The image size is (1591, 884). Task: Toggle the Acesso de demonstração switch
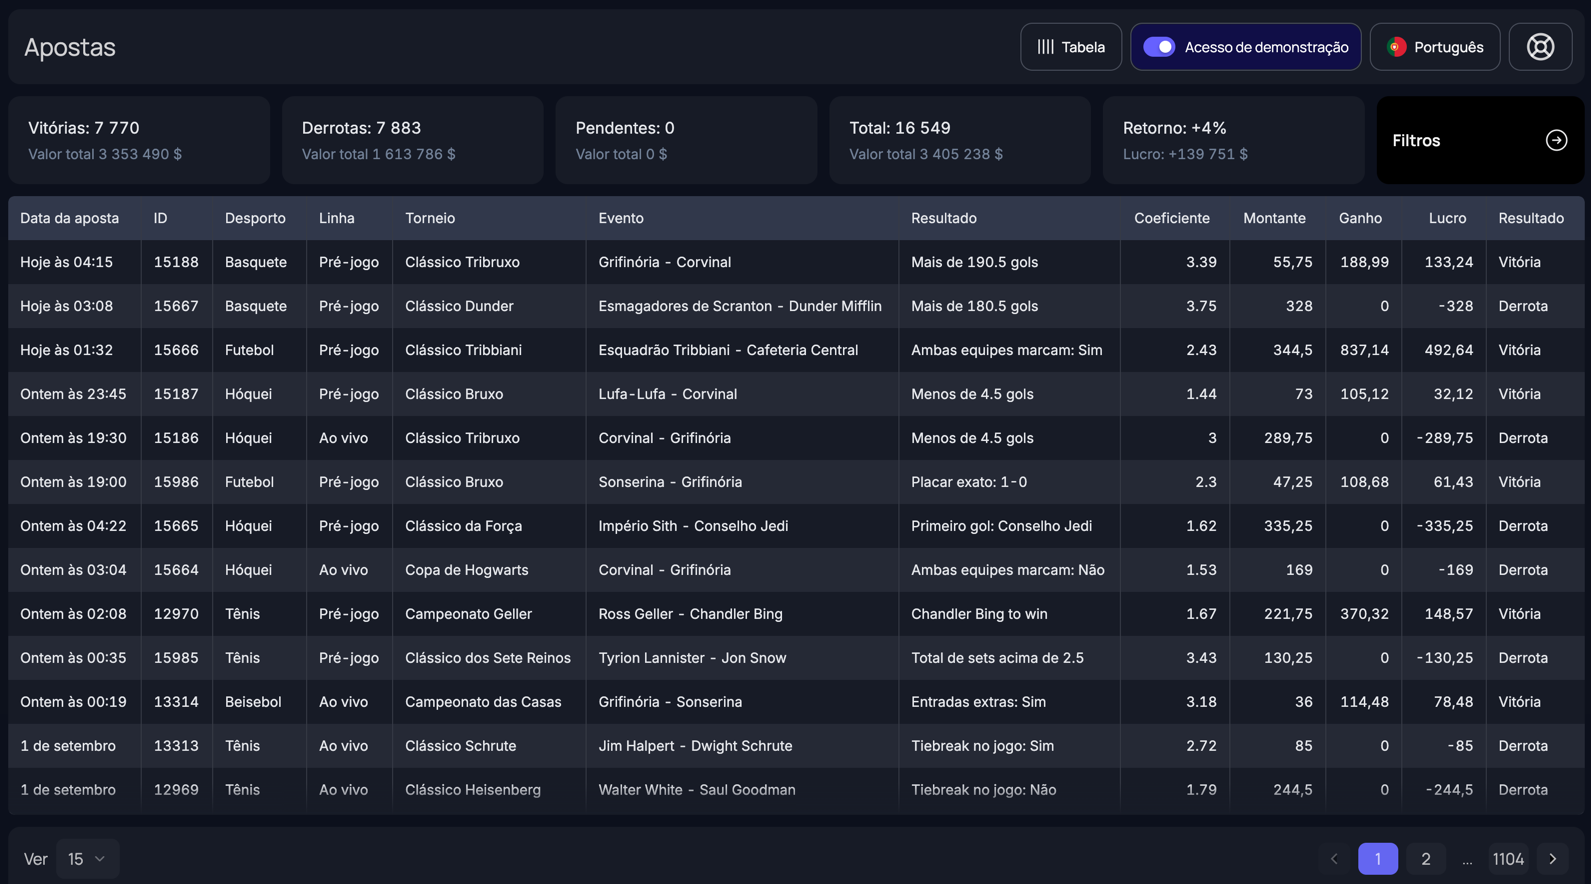[x=1159, y=47]
